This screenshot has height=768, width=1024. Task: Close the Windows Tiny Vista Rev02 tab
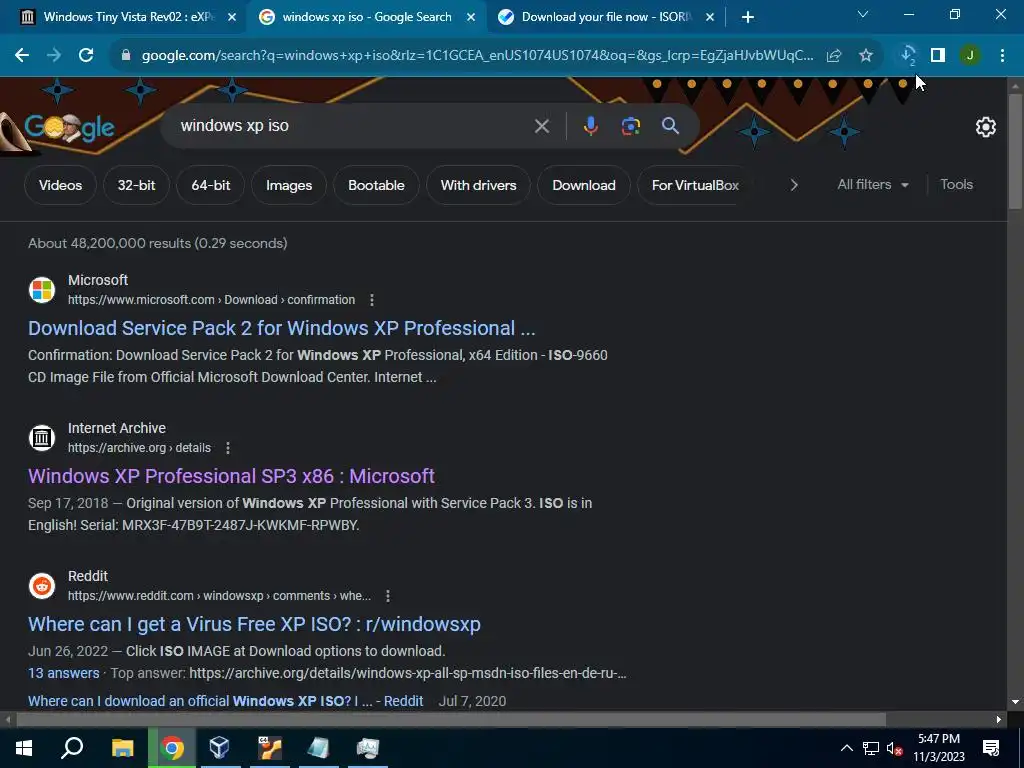[232, 18]
